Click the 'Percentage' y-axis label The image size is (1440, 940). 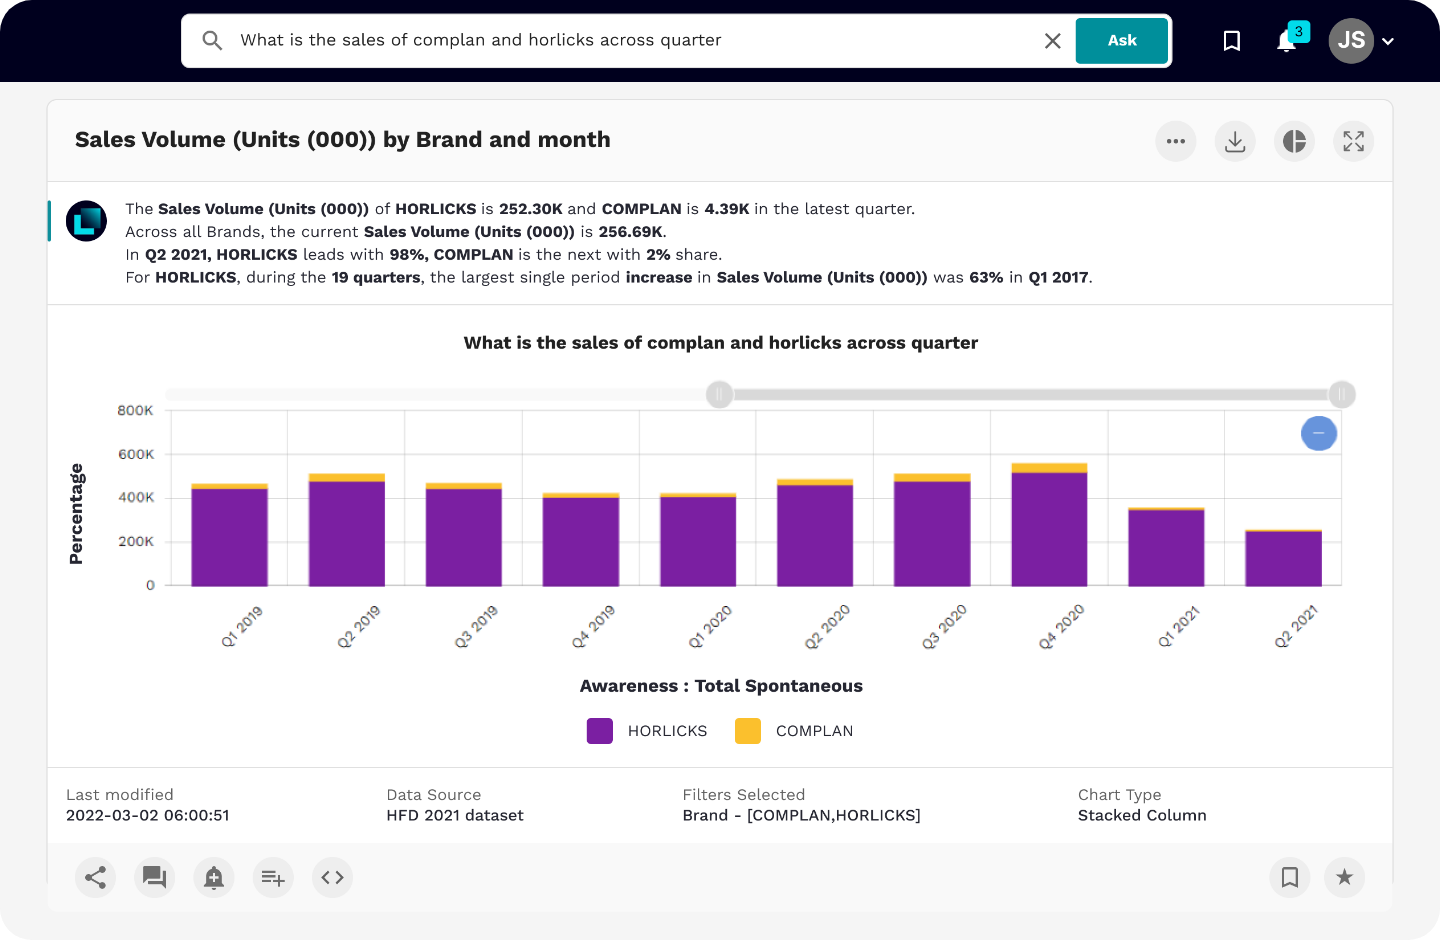pos(76,514)
